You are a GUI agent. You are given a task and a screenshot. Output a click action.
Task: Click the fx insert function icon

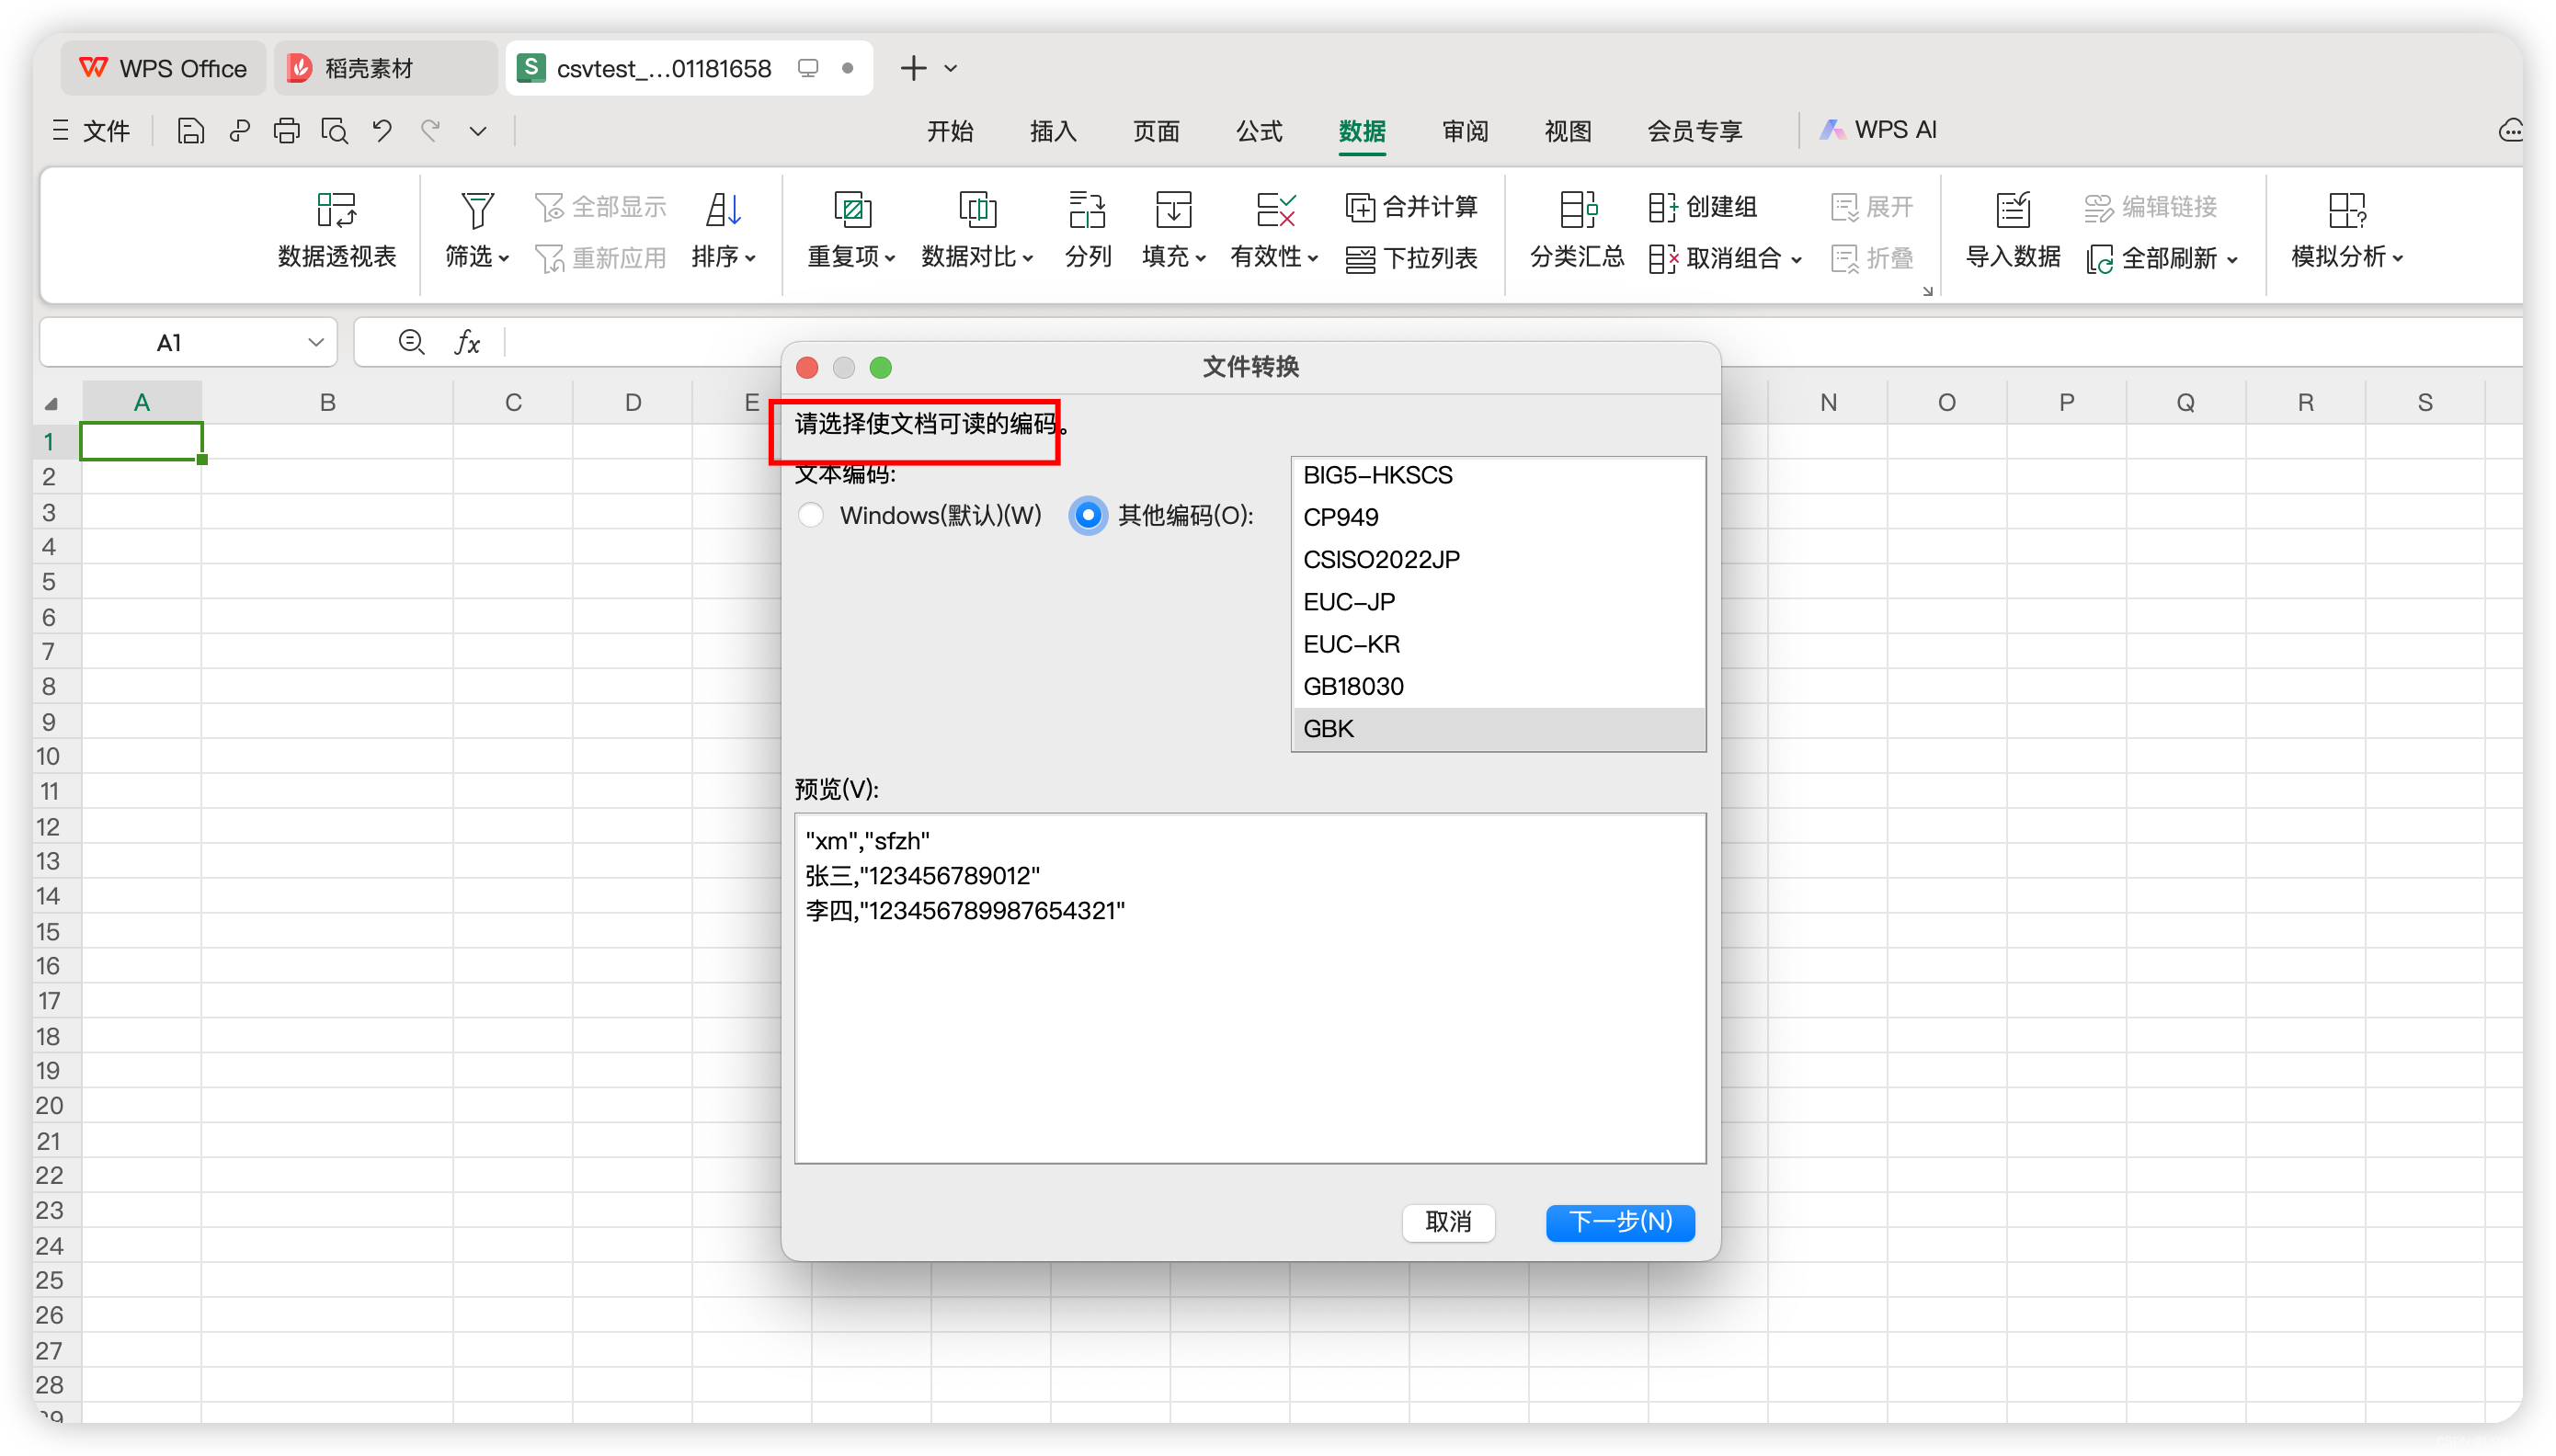tap(467, 343)
